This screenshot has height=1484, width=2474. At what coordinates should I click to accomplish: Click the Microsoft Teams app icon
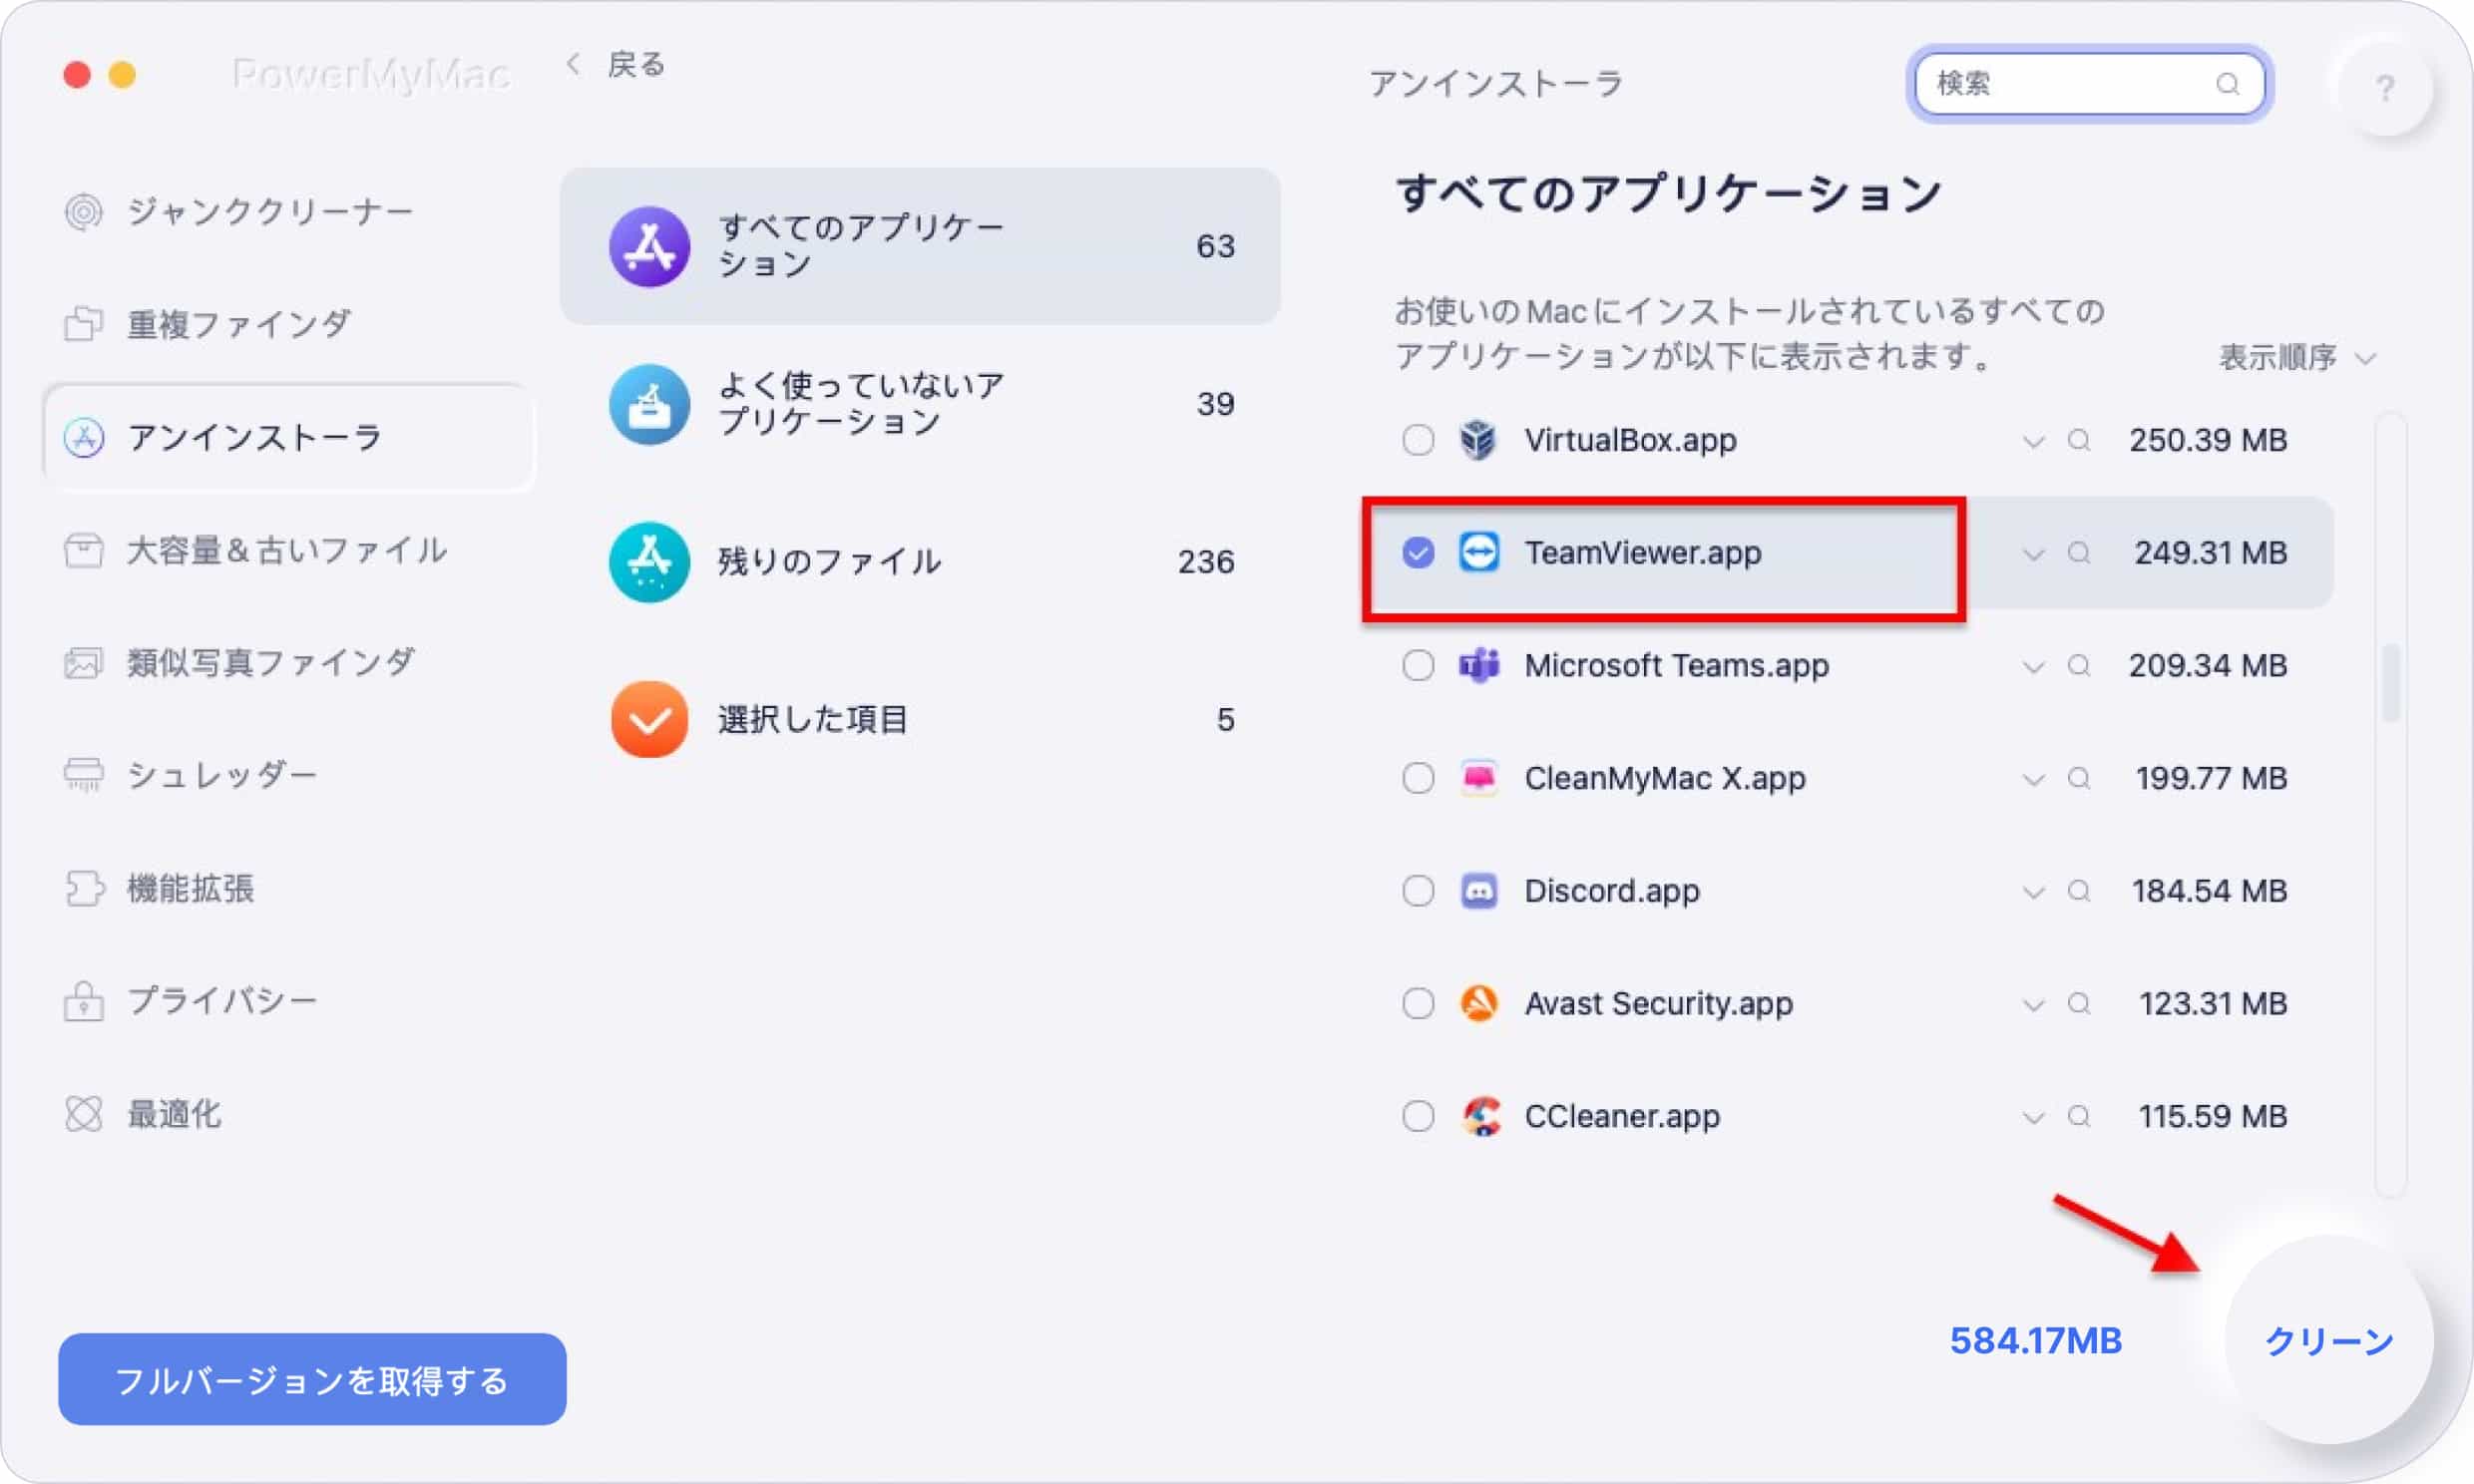1478,665
